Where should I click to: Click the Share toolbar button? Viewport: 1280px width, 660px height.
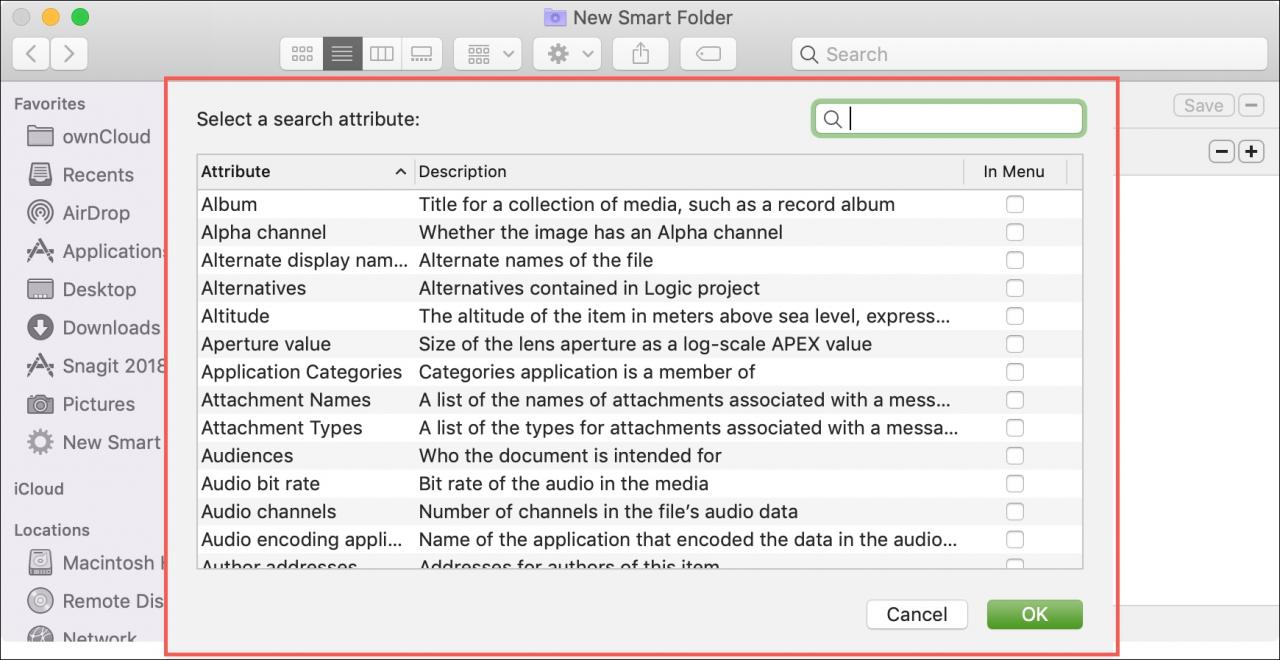pos(640,54)
